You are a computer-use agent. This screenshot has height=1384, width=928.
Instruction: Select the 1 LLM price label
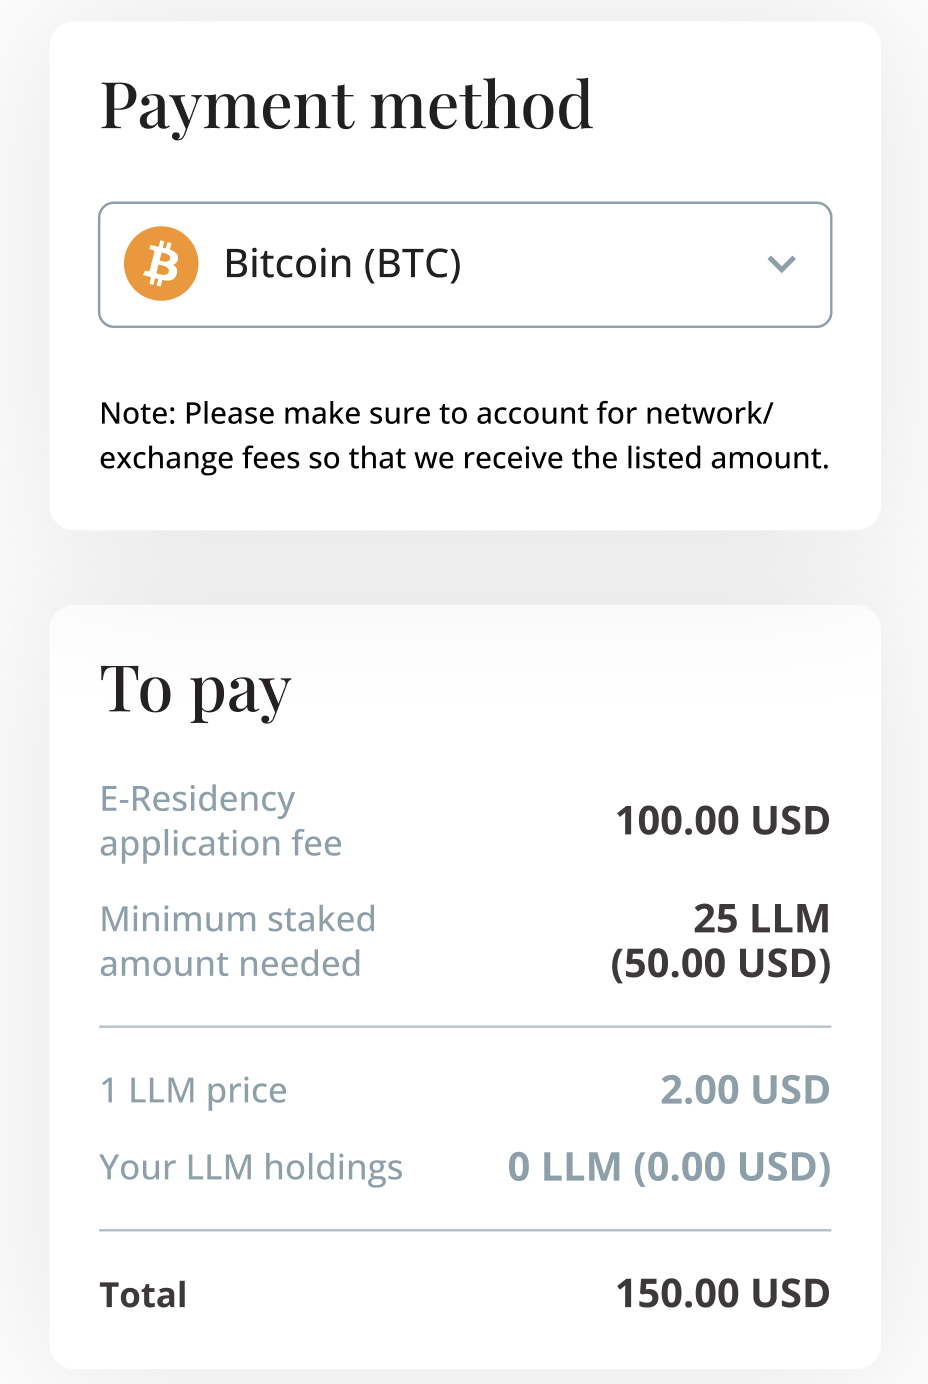193,1090
